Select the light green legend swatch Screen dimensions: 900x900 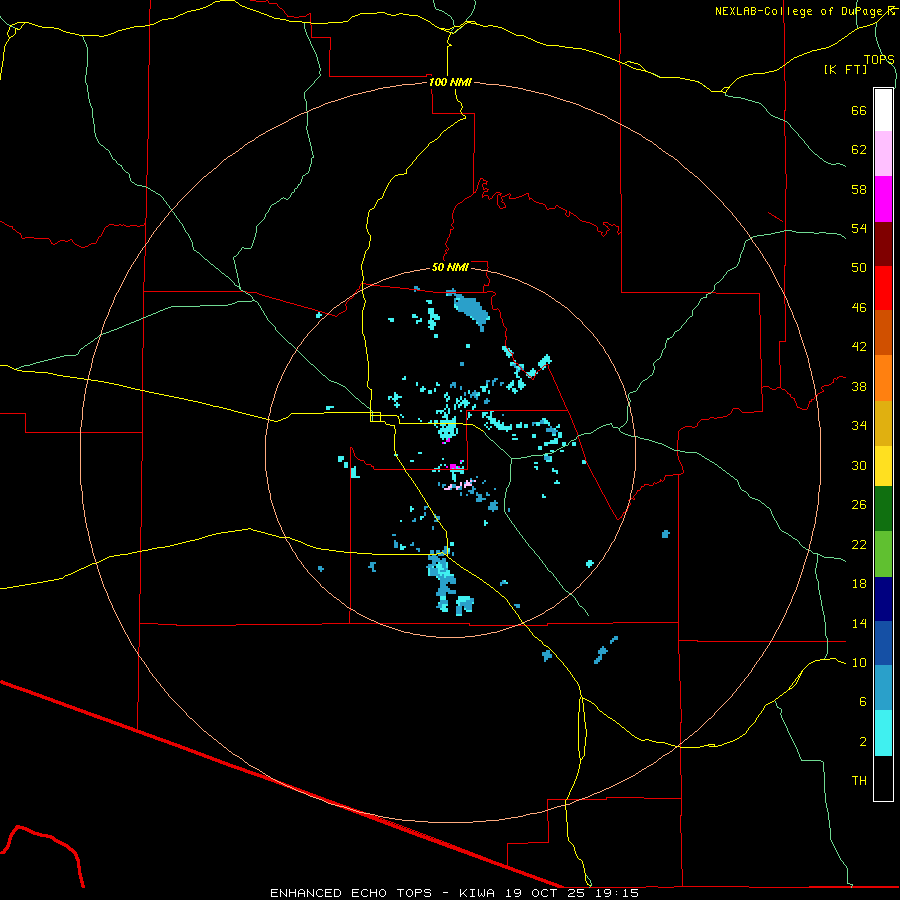(x=883, y=554)
